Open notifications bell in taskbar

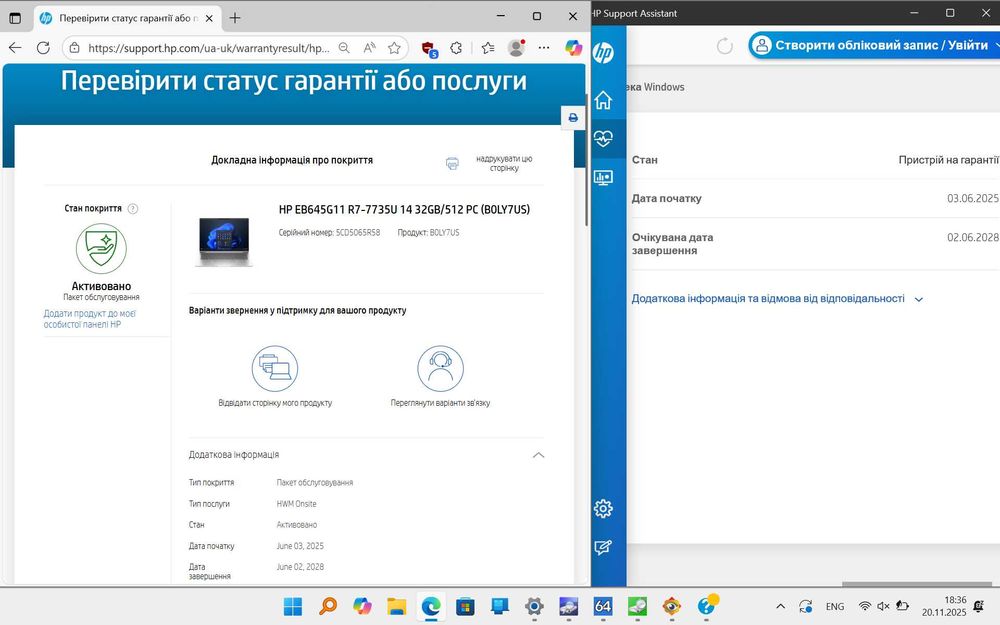[x=980, y=607]
